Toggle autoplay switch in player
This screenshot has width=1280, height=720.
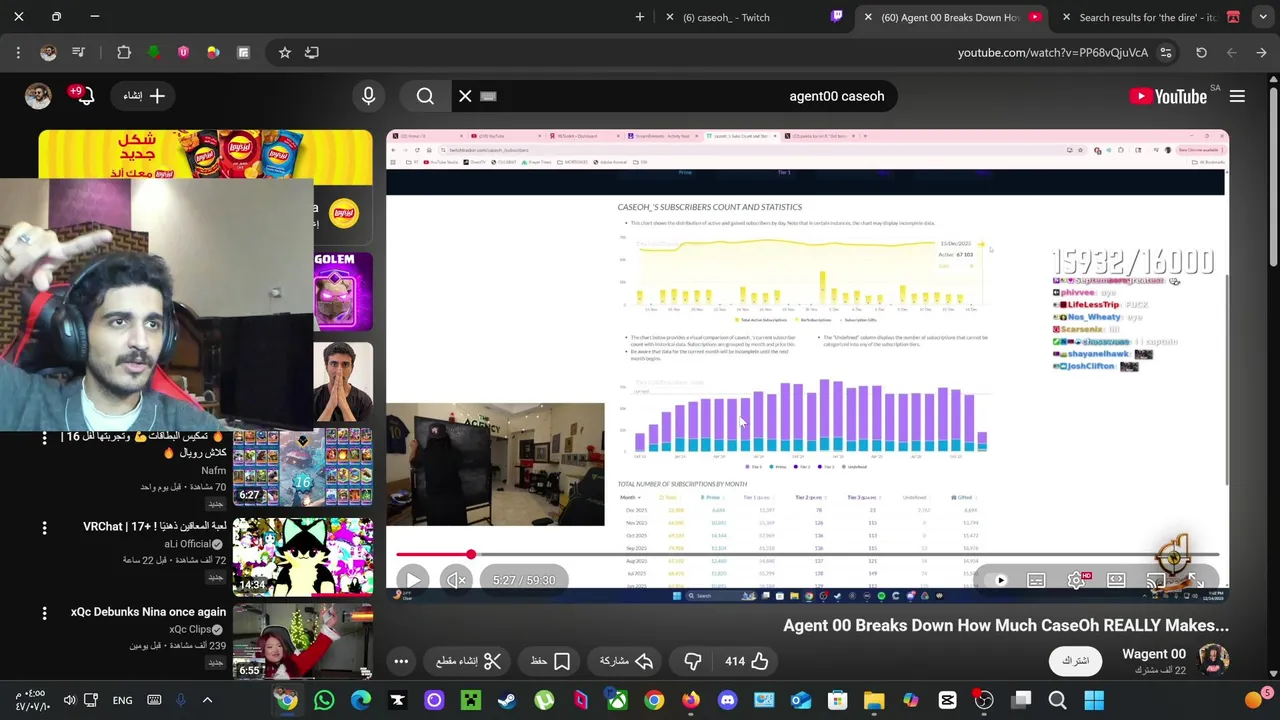pos(997,580)
